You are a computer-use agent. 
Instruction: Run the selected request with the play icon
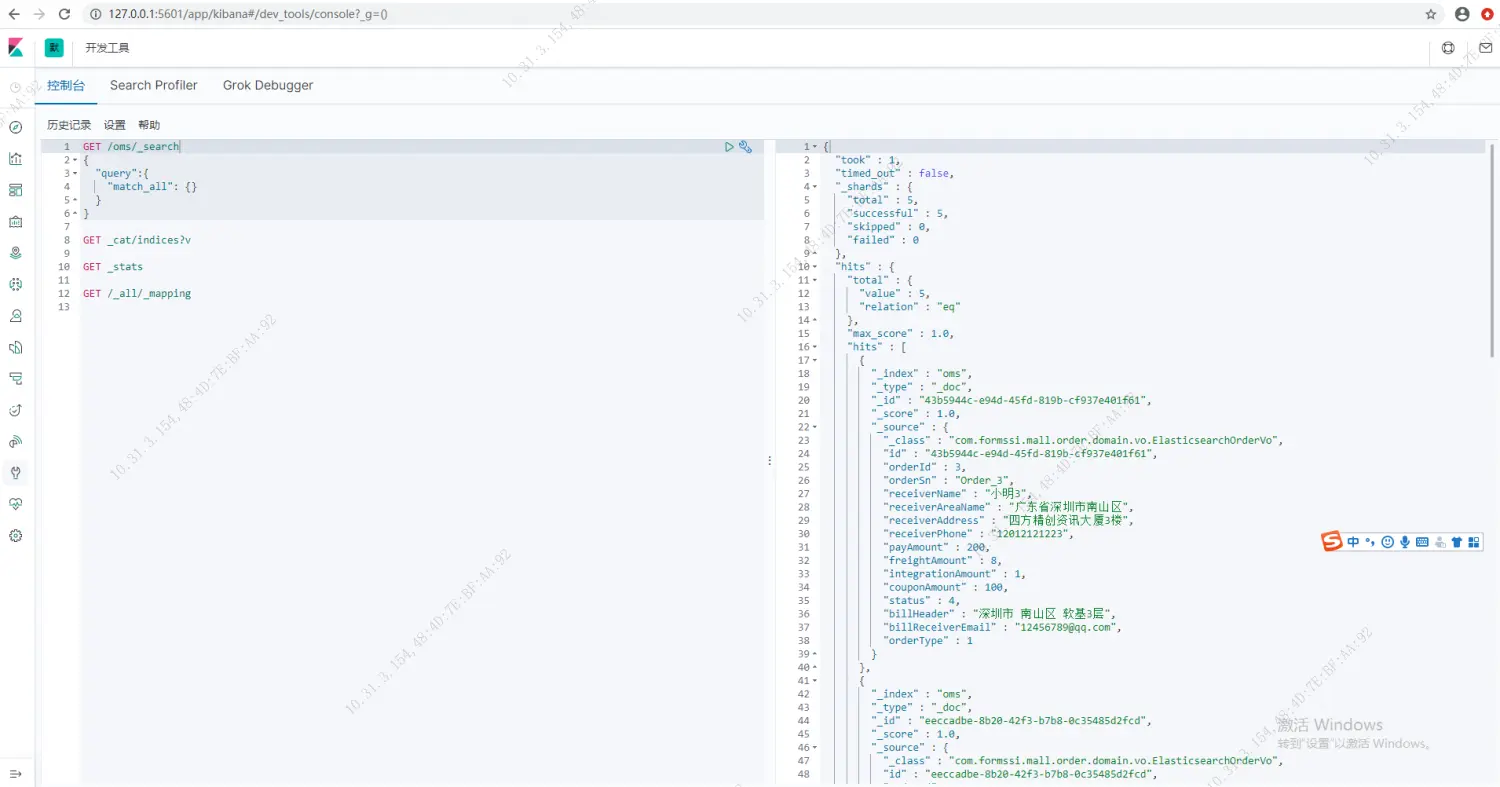pos(729,147)
